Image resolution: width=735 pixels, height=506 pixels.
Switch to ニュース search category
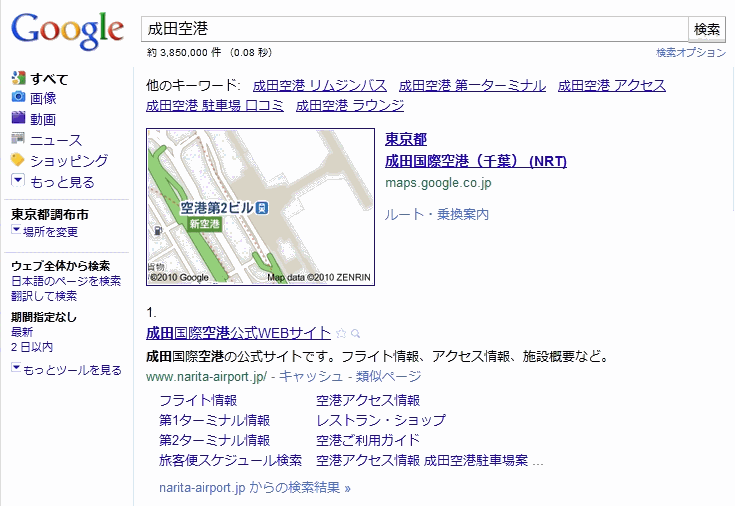[56, 140]
